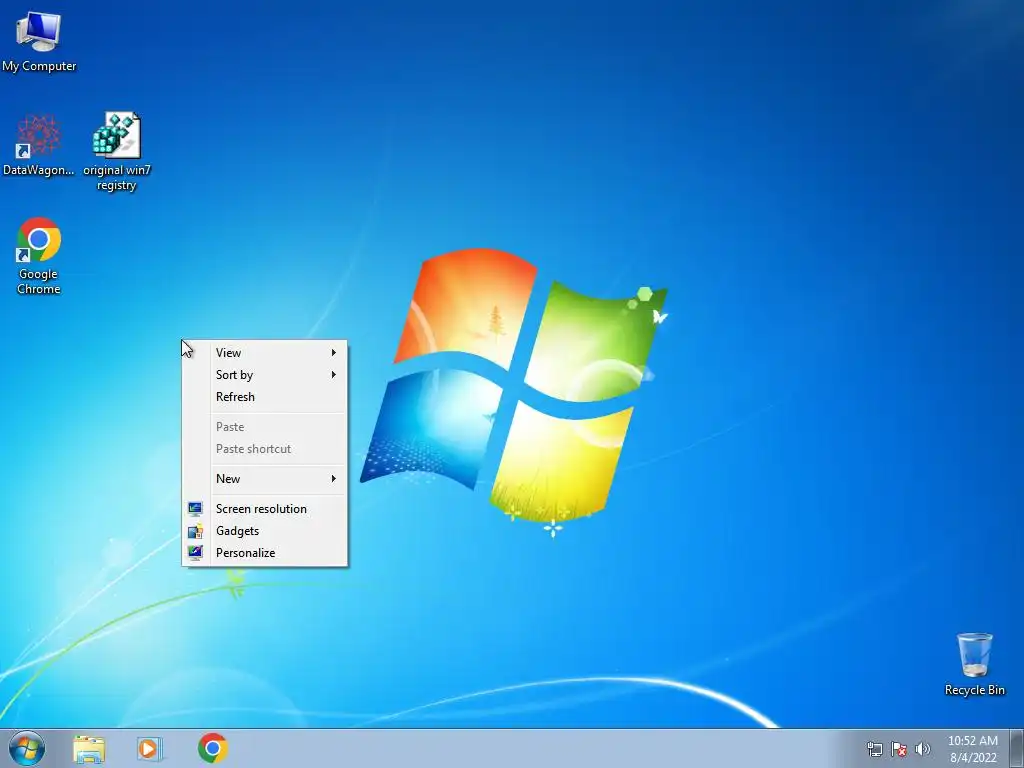The width and height of the screenshot is (1024, 768).
Task: Open the Windows Start orb
Action: tap(27, 748)
